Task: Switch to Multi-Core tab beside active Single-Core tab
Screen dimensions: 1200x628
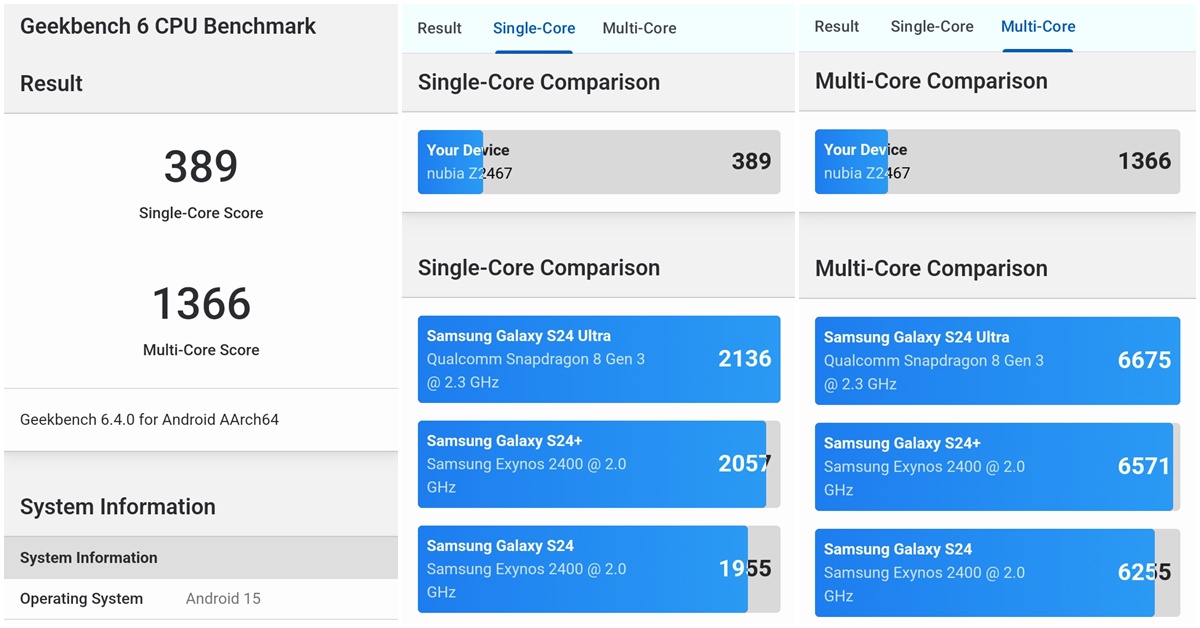Action: click(639, 28)
